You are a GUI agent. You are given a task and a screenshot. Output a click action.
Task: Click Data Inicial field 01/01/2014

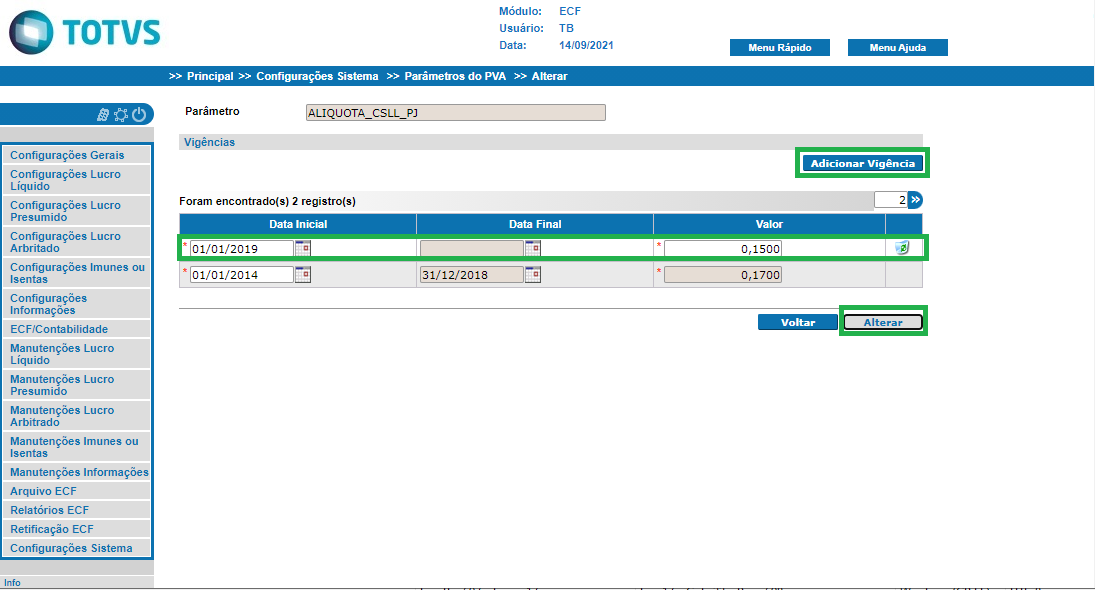pyautogui.click(x=242, y=274)
